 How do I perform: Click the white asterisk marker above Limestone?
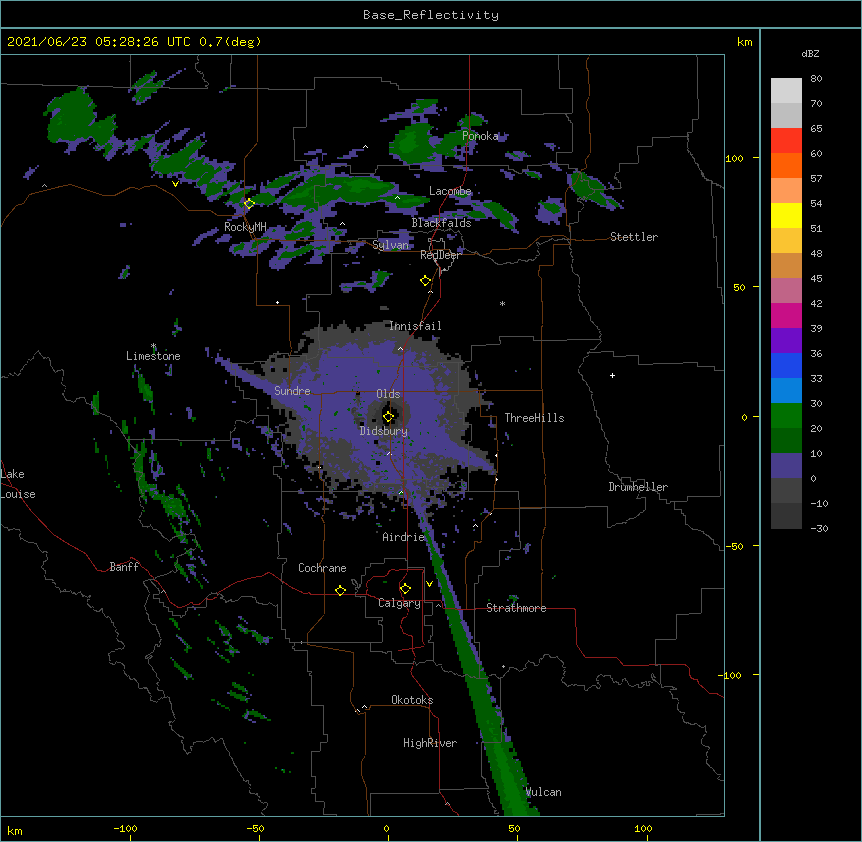pyautogui.click(x=154, y=346)
